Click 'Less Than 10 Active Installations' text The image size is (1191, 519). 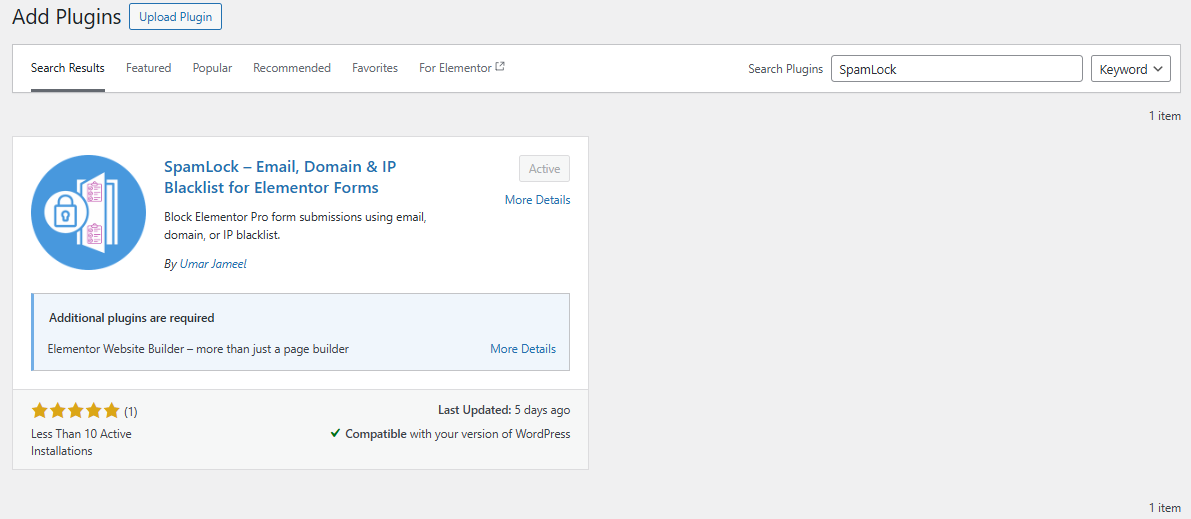tap(81, 442)
